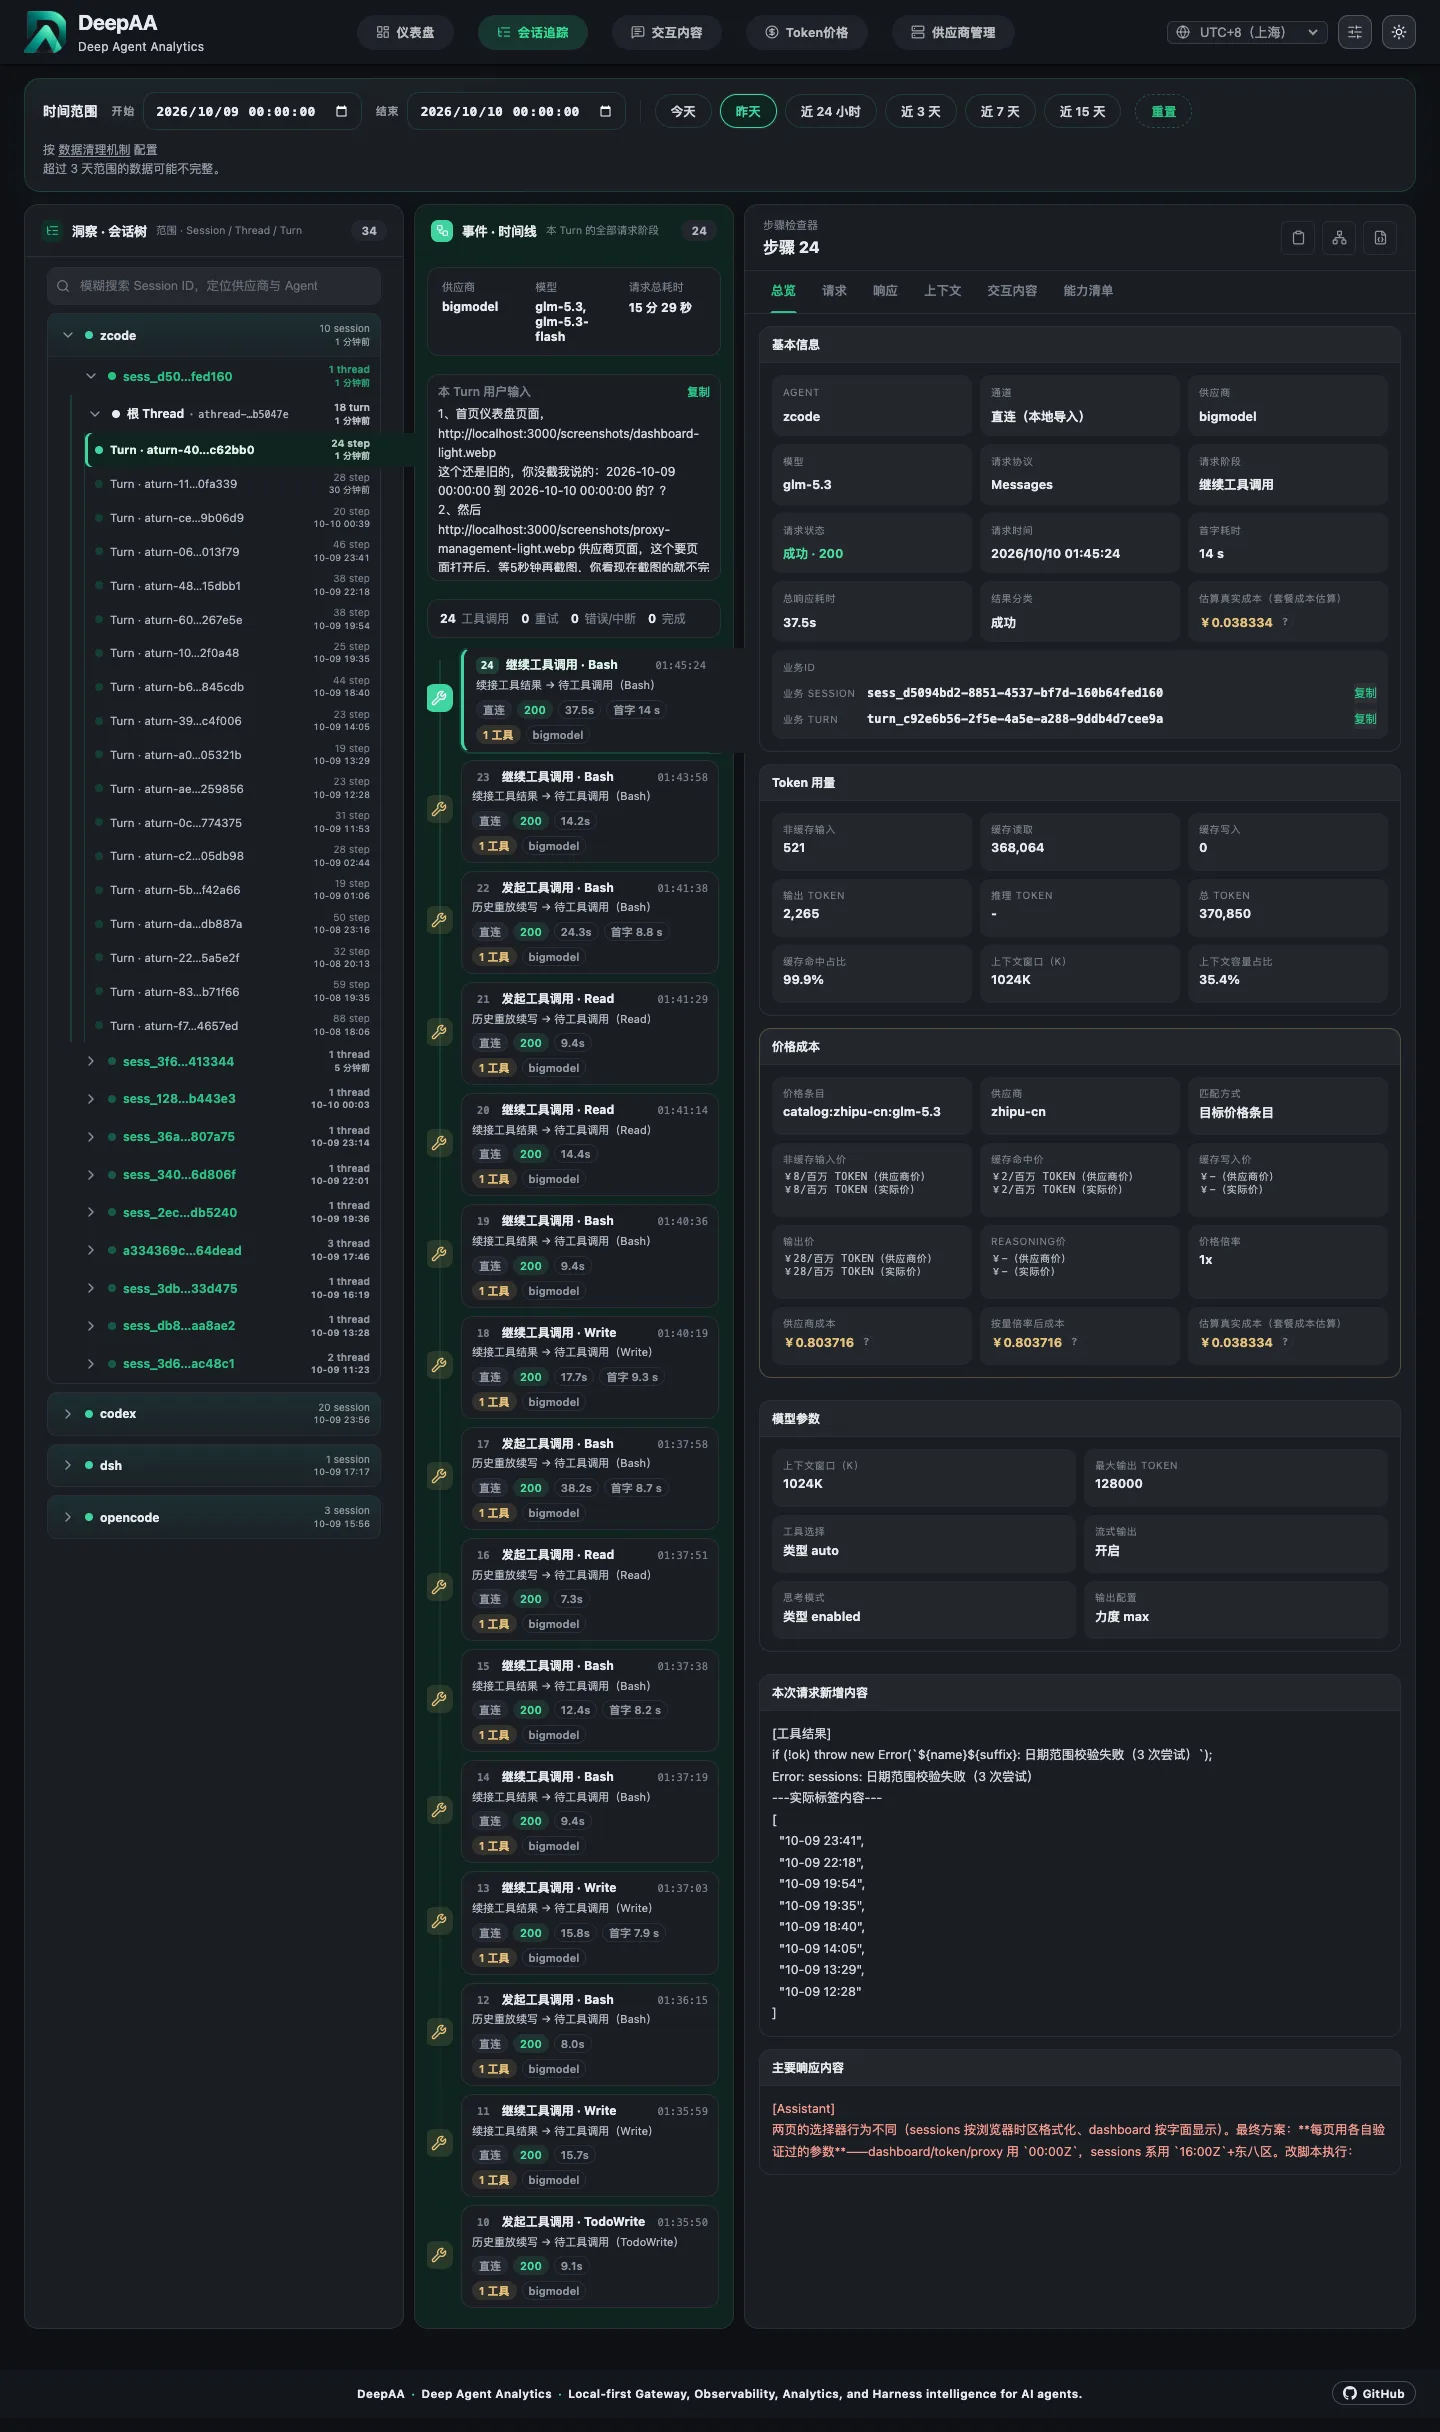Image resolution: width=1440 pixels, height=2432 pixels.
Task: Go to the Token价格 page
Action: 806,32
